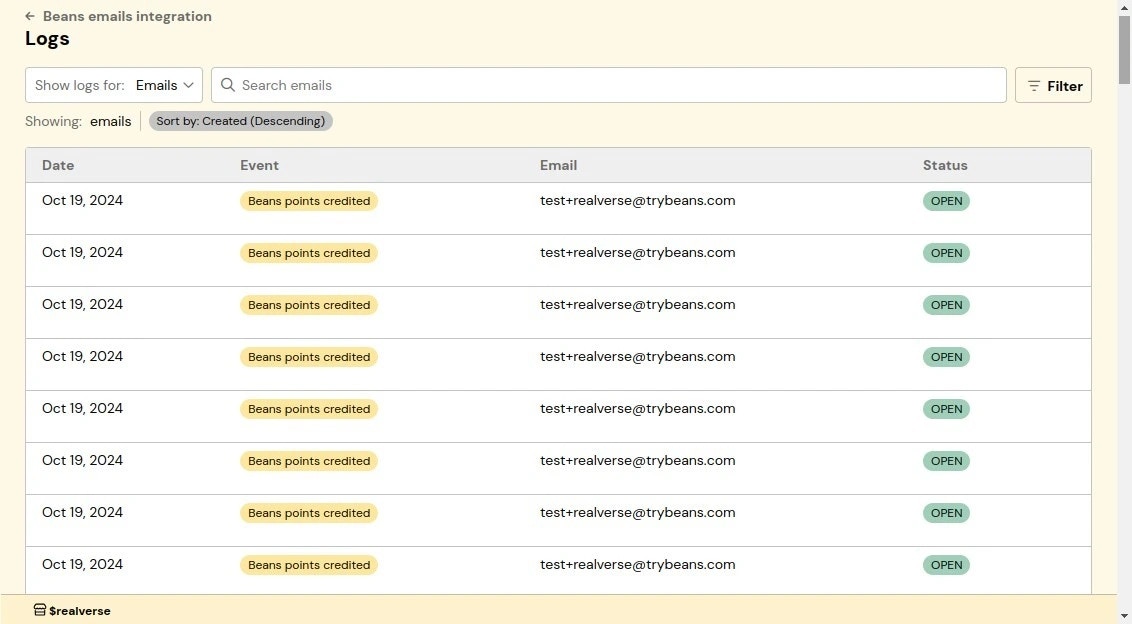The height and width of the screenshot is (624, 1132).
Task: Click the back arrow beside Beans emails integration
Action: click(x=29, y=16)
